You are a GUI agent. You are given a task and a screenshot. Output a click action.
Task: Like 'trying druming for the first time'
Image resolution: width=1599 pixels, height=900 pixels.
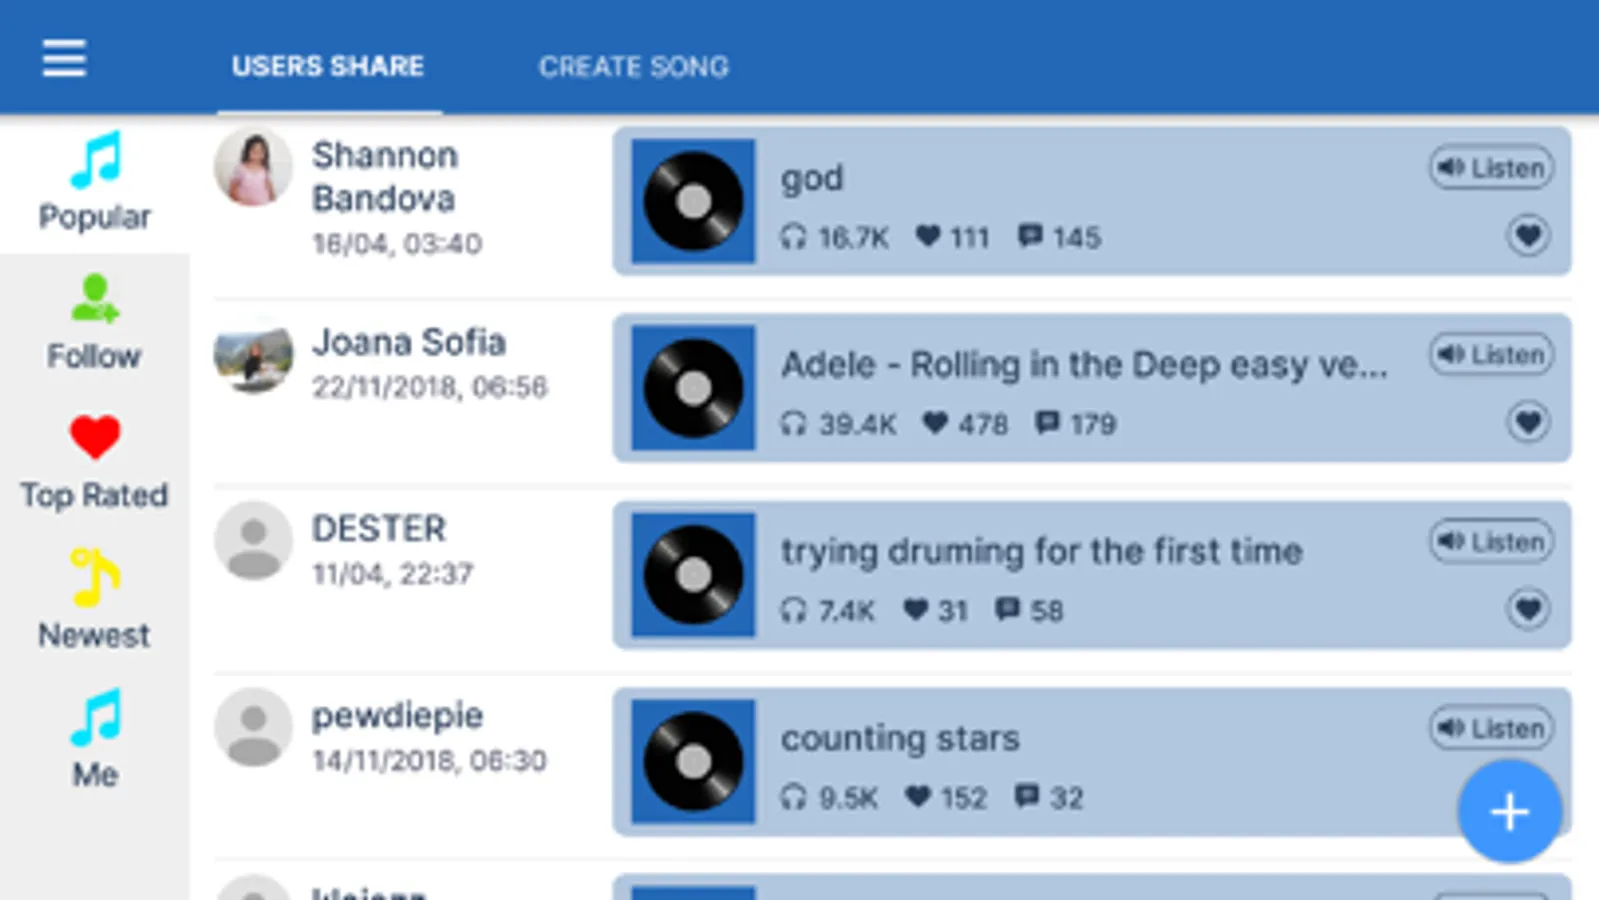pos(1527,609)
